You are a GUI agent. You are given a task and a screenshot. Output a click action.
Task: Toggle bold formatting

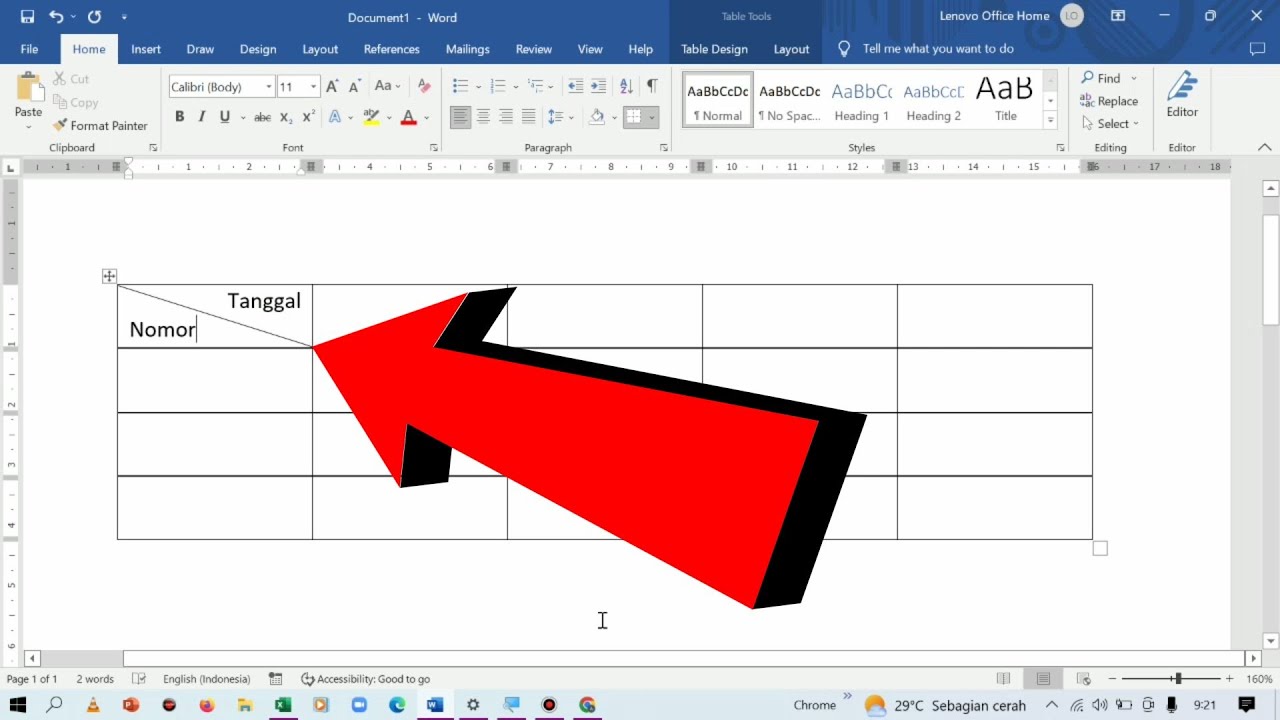[x=179, y=117]
